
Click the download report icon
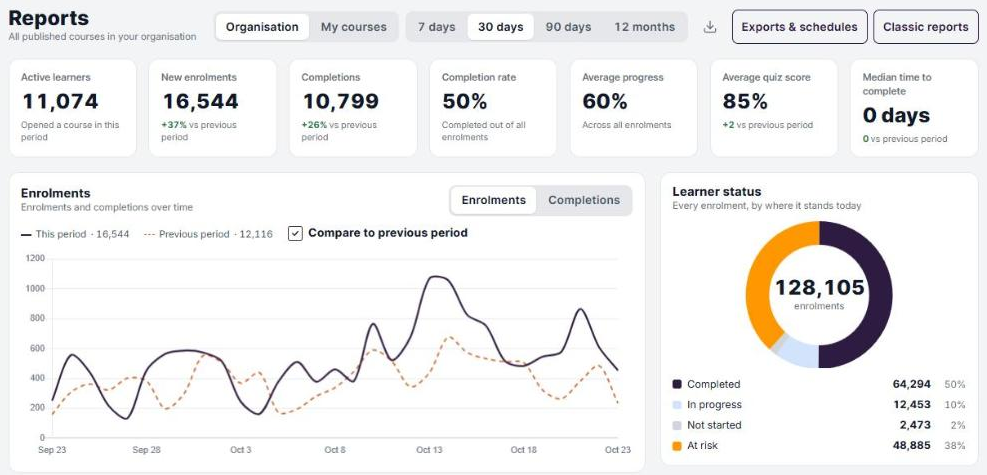click(710, 27)
